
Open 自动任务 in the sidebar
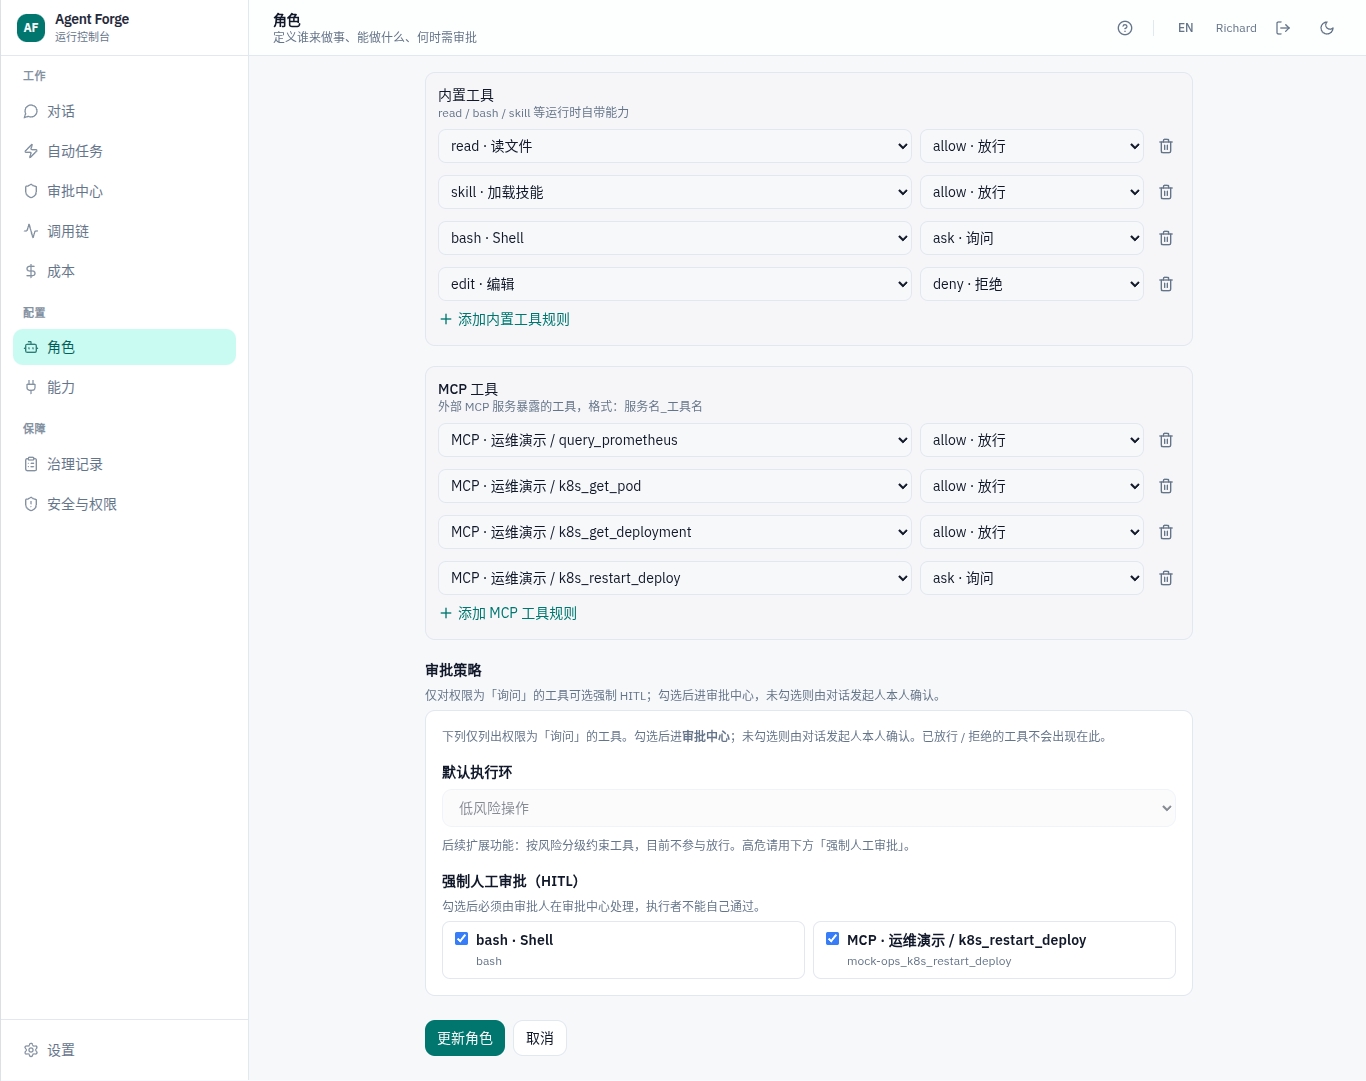coord(124,151)
